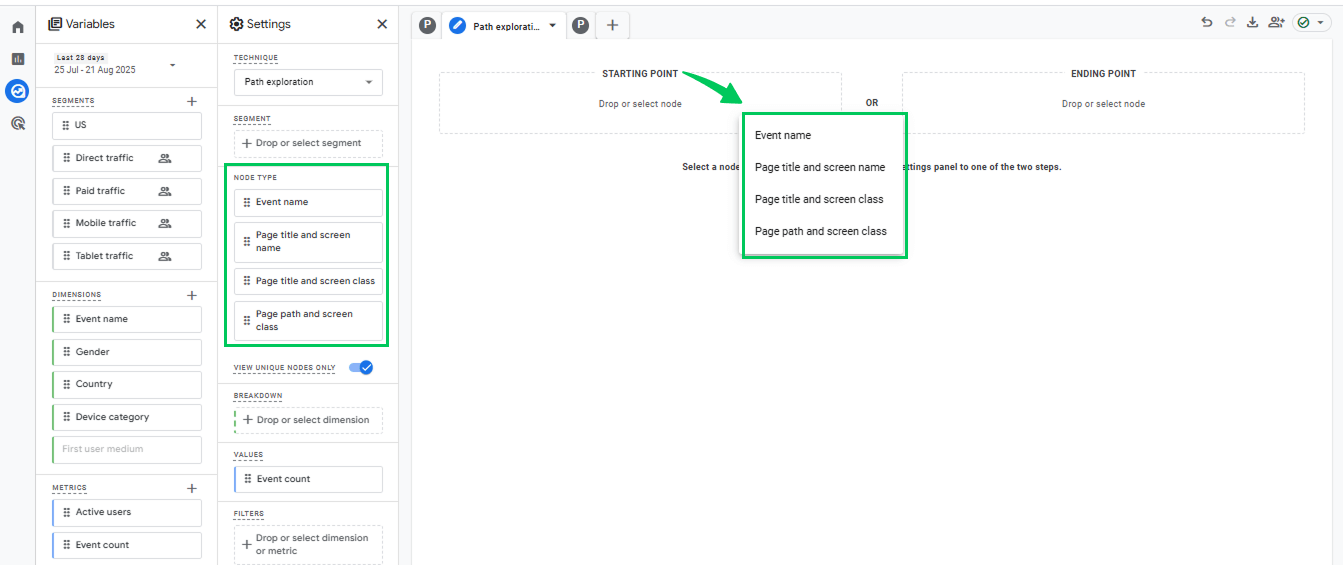Expand the Technique Path exploration dropdown
This screenshot has height=565, width=1343.
coord(308,82)
